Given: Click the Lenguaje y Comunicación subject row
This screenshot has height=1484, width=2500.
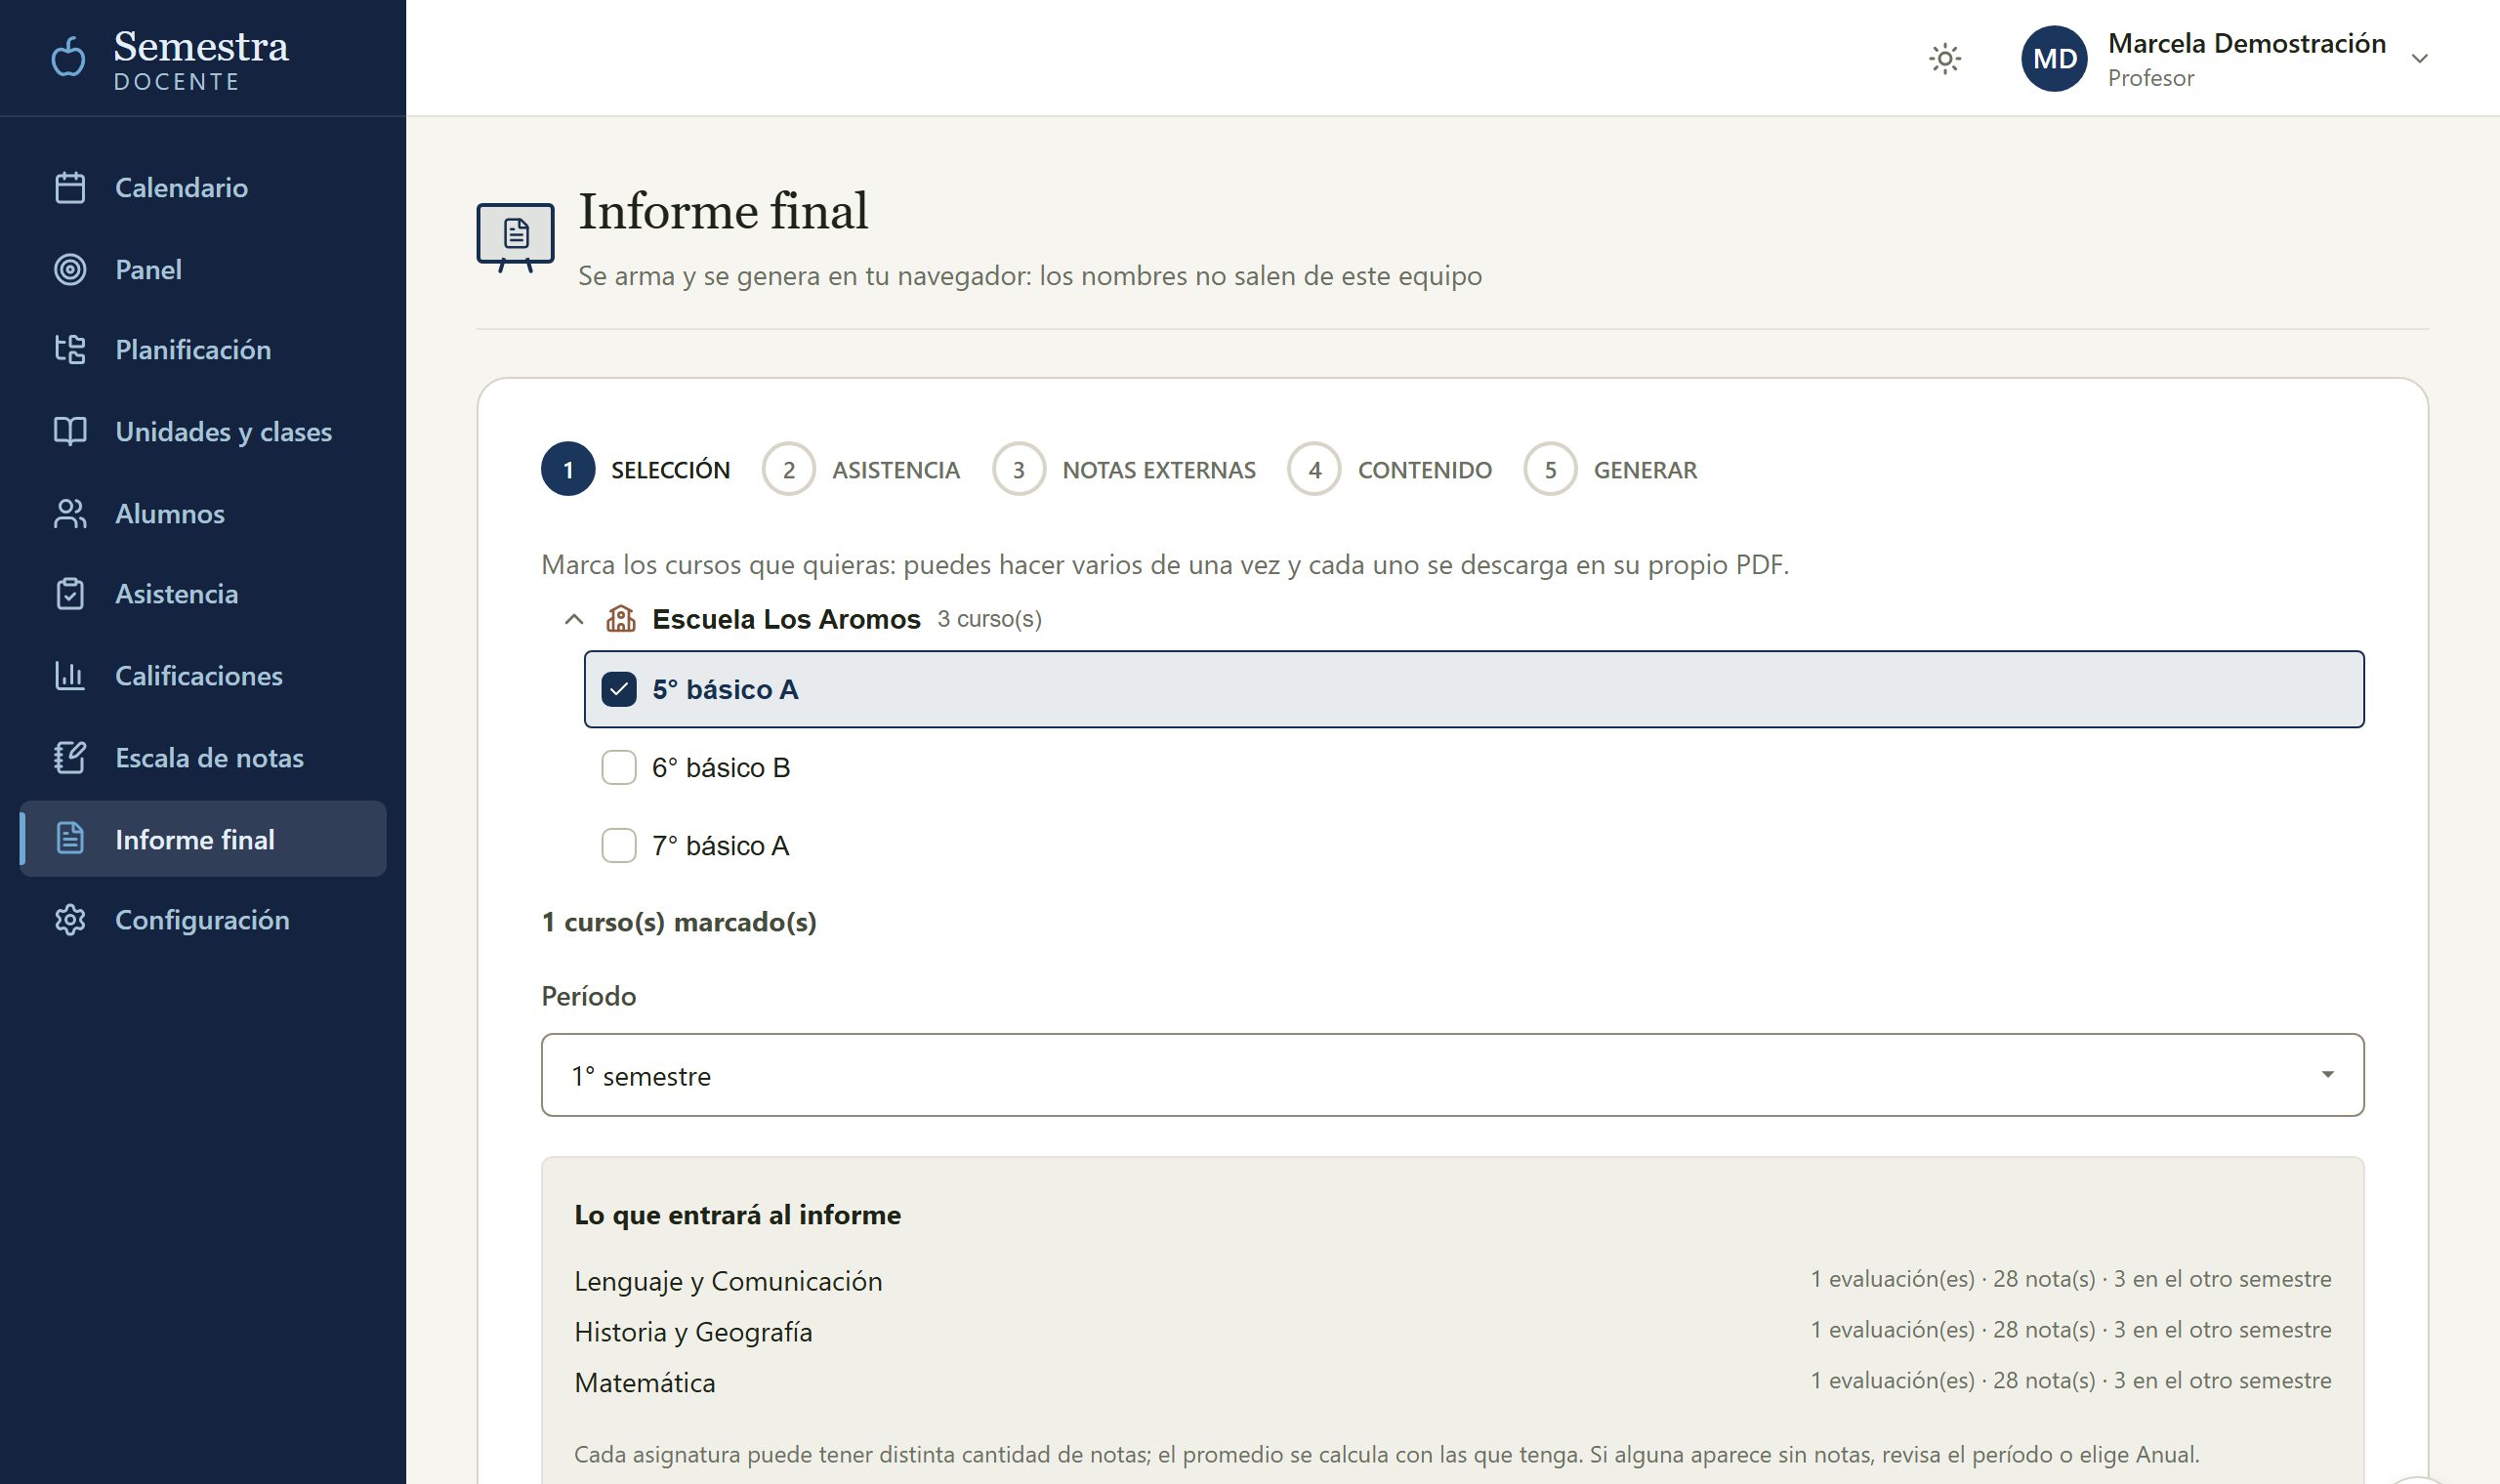Looking at the screenshot, I should click(1452, 1280).
